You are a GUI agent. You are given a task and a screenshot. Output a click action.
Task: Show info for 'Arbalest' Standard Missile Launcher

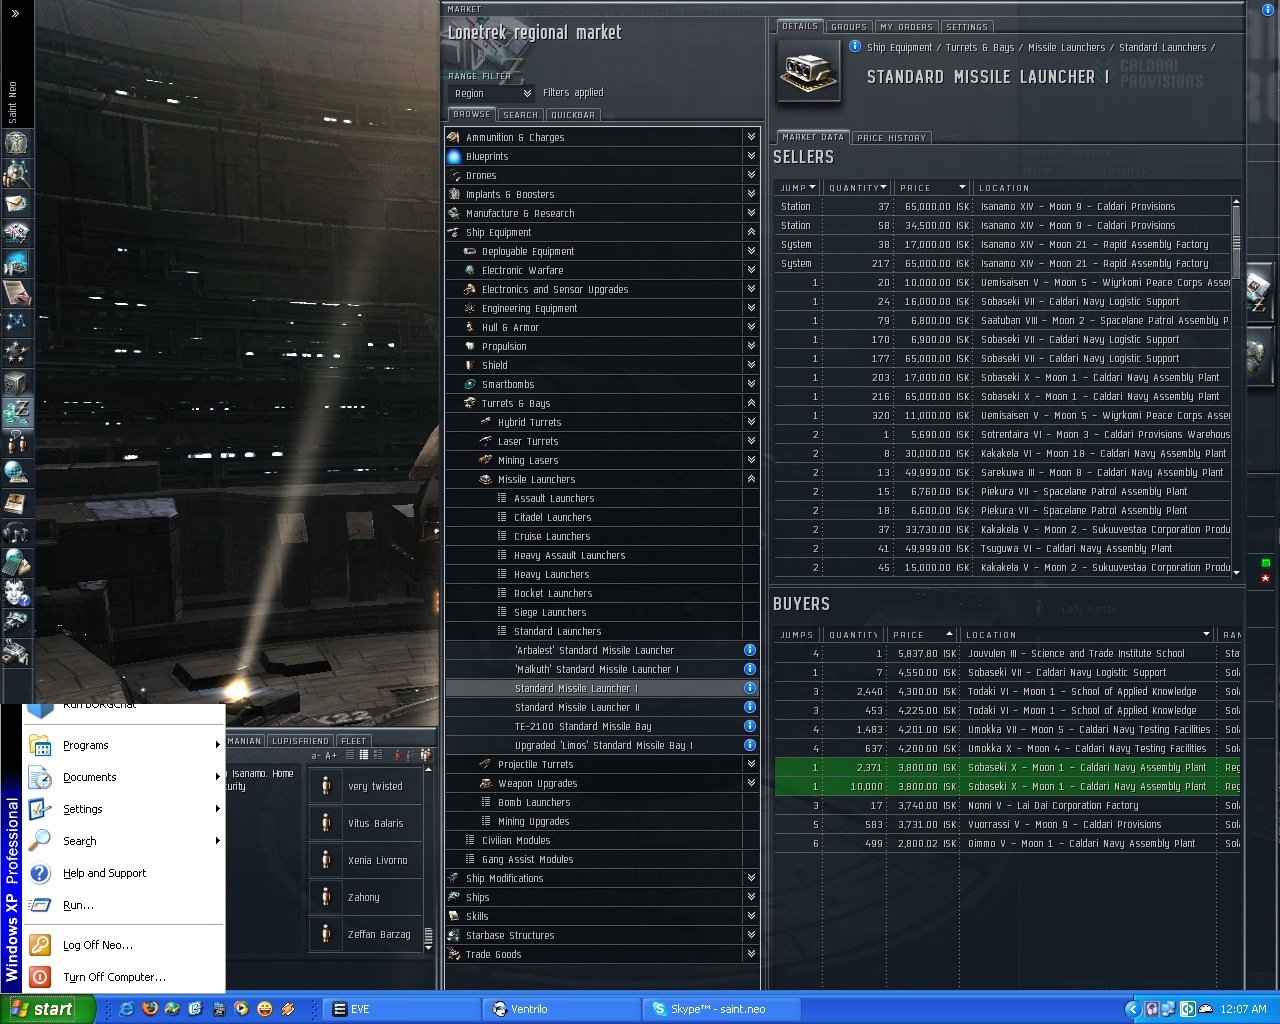point(750,650)
